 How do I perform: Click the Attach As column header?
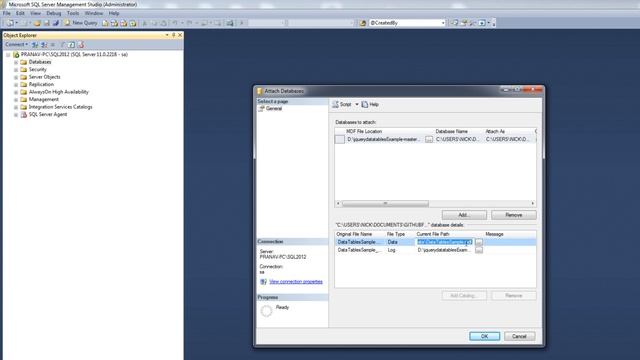pos(495,131)
